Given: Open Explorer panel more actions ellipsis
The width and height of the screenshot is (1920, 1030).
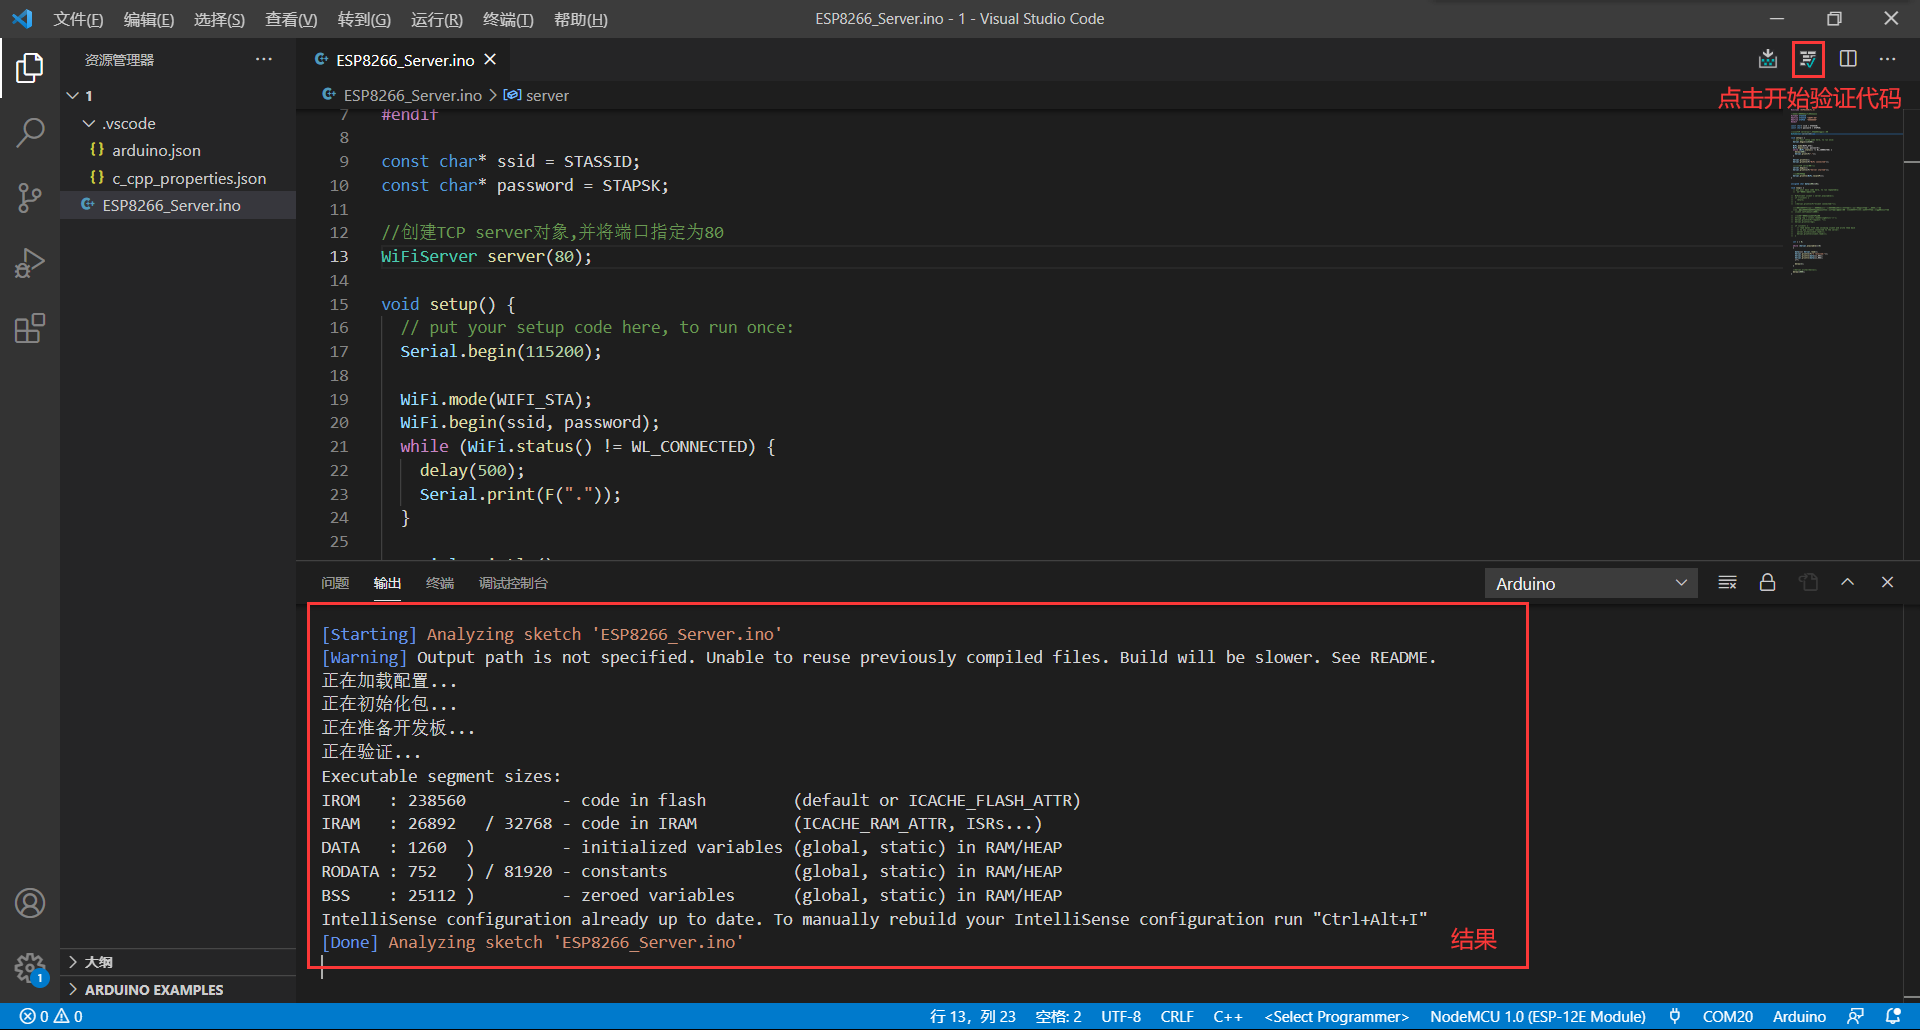Looking at the screenshot, I should click(263, 59).
